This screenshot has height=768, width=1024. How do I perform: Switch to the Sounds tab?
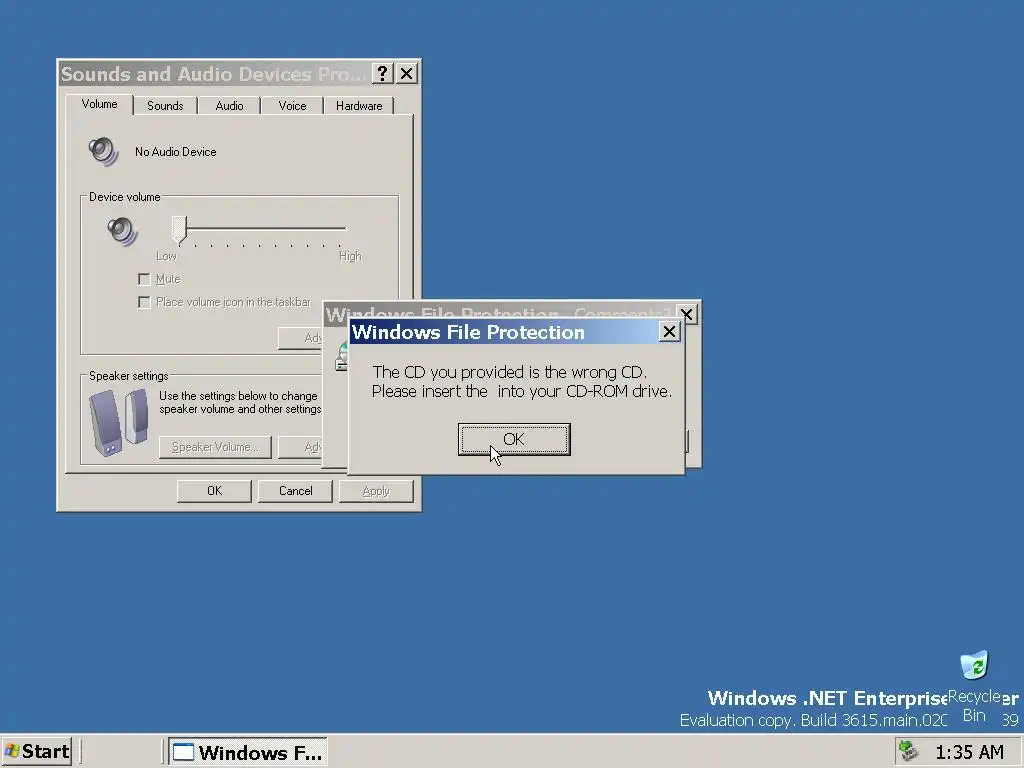coord(165,106)
